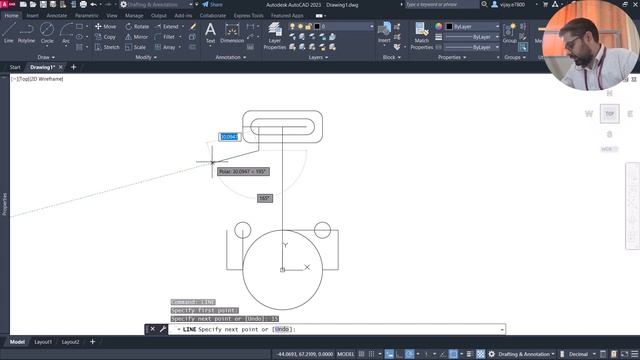Open the Insert ribbon tab
Viewport: 640px width, 360px height.
point(32,16)
